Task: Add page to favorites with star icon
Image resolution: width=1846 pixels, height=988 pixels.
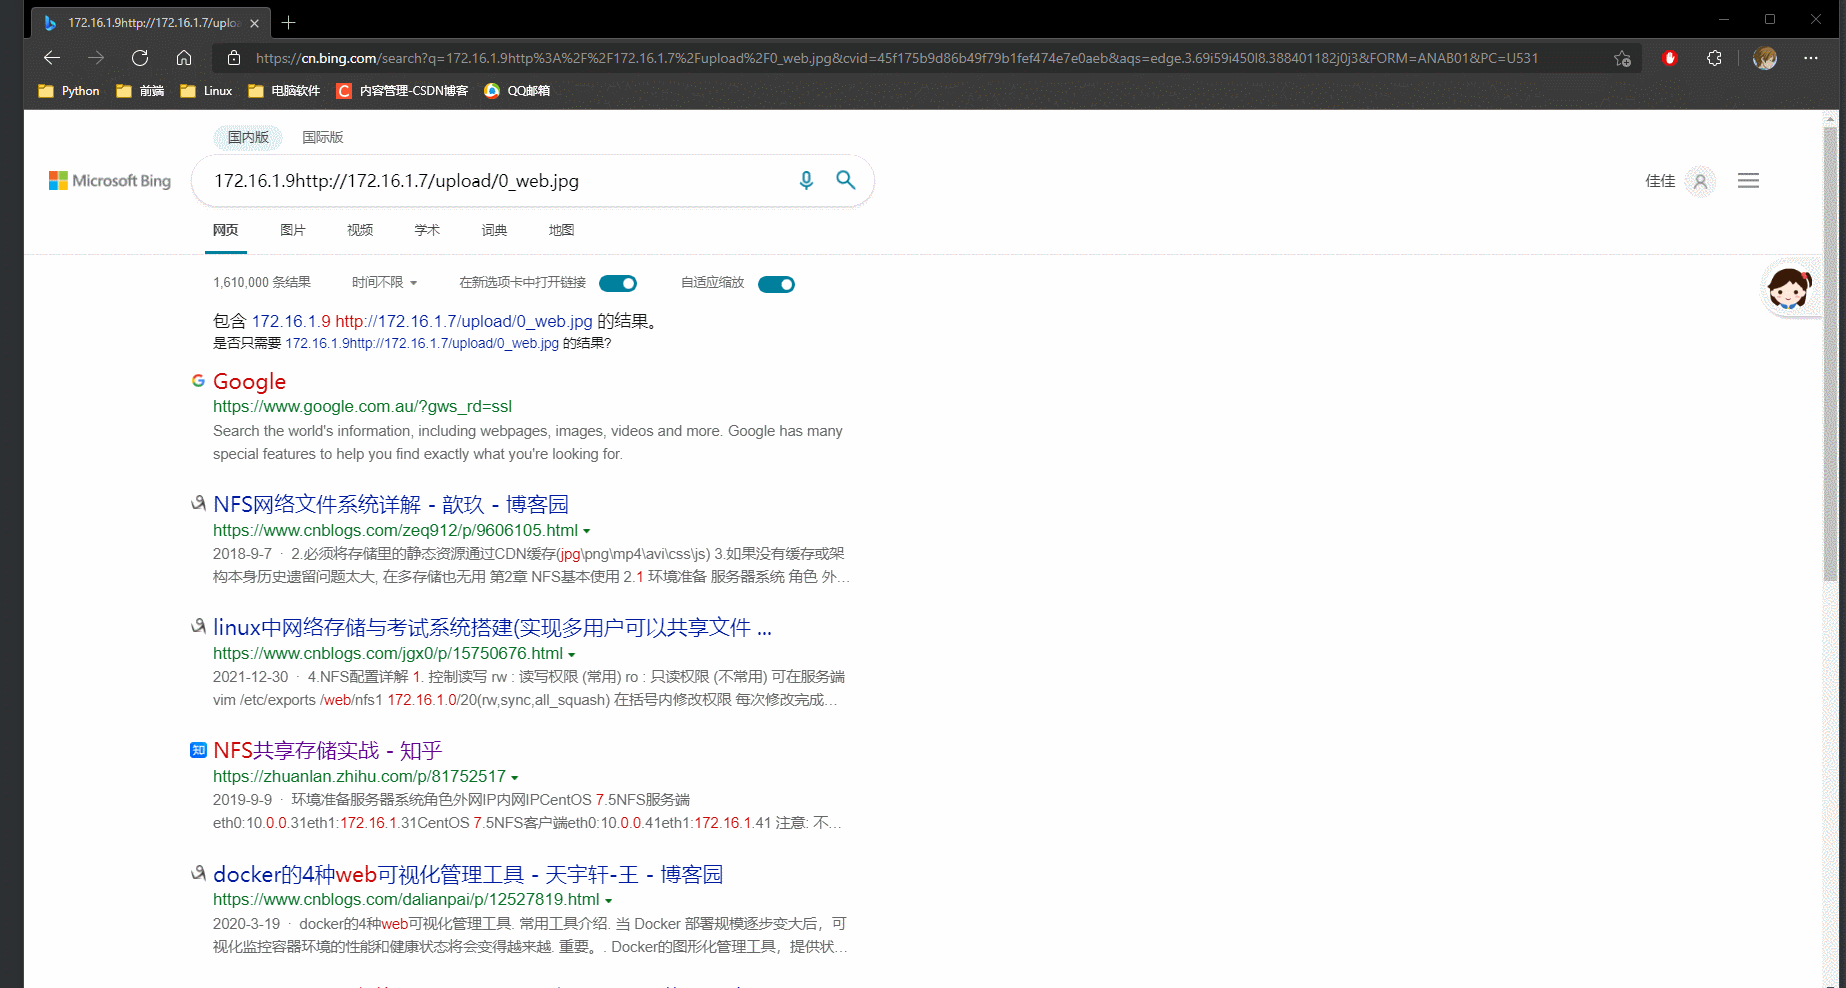Action: [x=1622, y=58]
